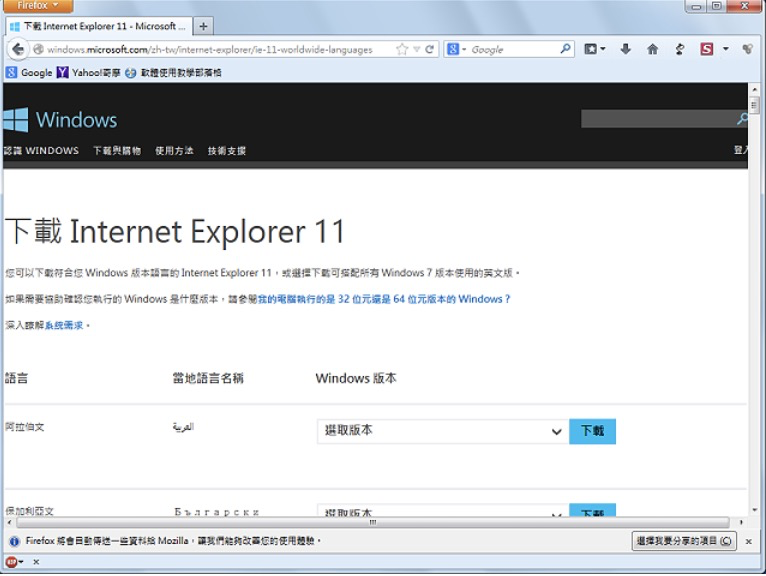
Task: Click the red S toolbar icon
Action: click(x=706, y=49)
